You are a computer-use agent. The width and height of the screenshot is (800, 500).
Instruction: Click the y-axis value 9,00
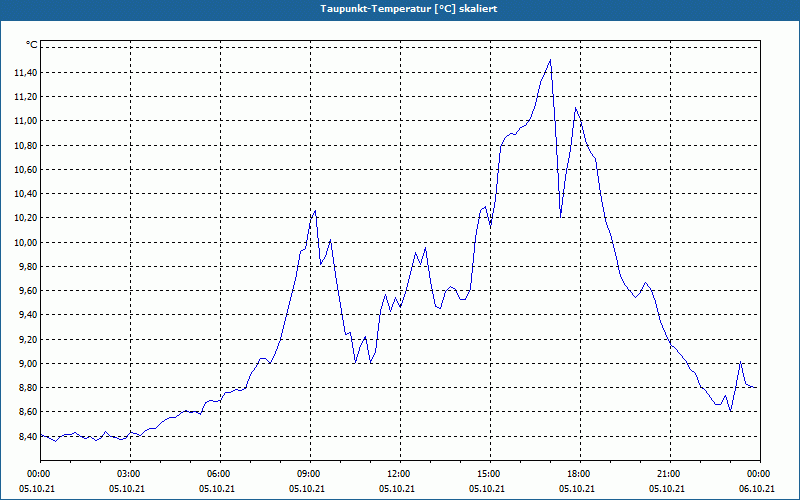[27, 364]
